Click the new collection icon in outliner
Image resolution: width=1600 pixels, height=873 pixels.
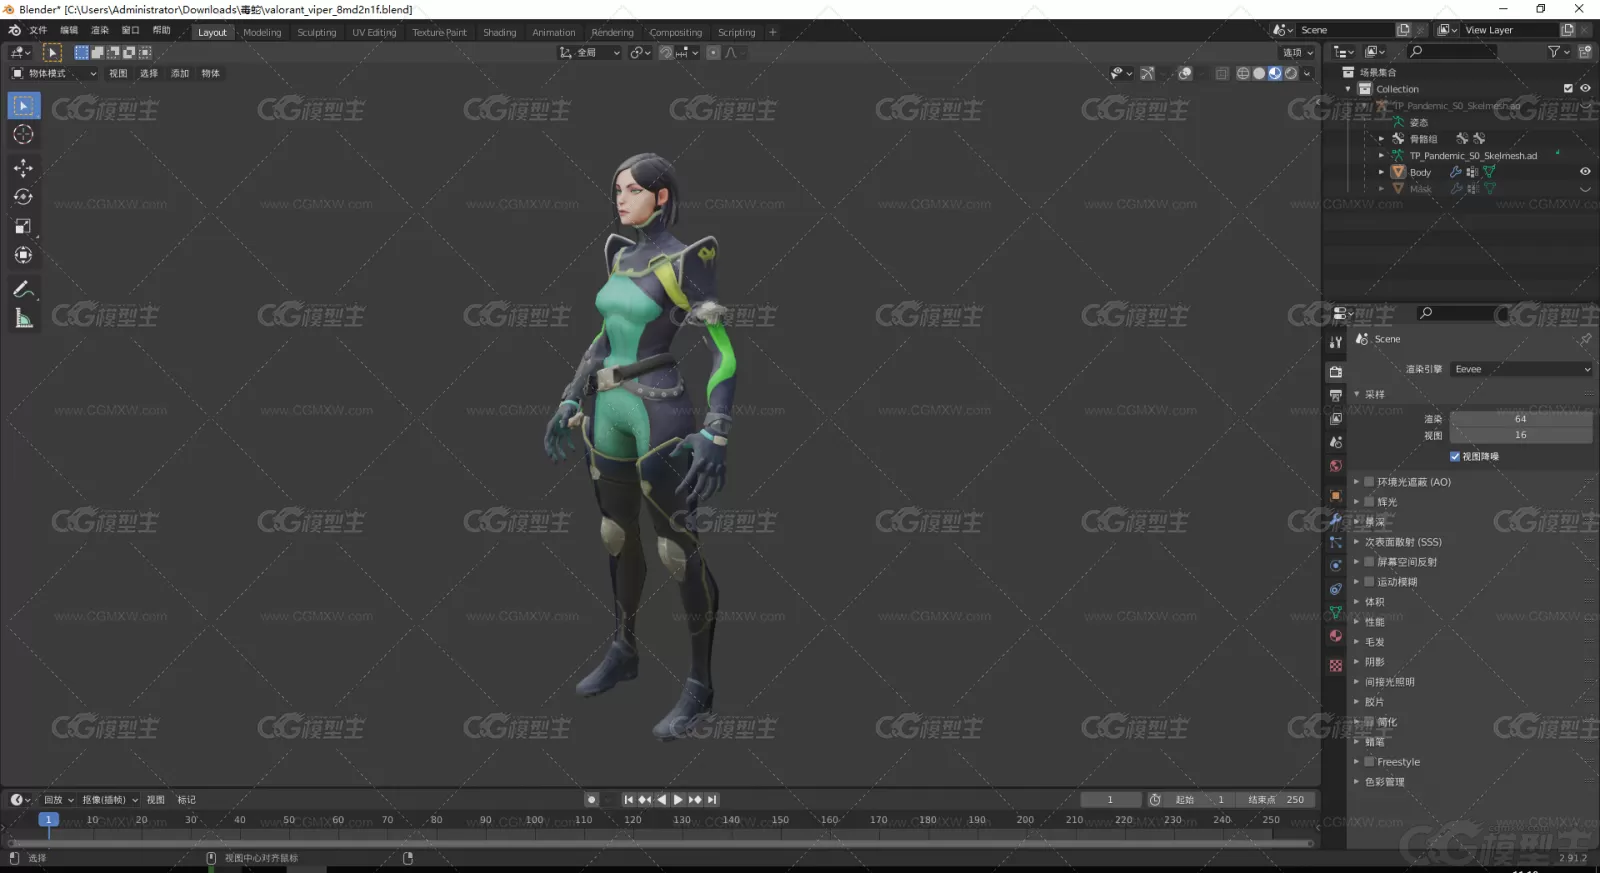(1585, 52)
